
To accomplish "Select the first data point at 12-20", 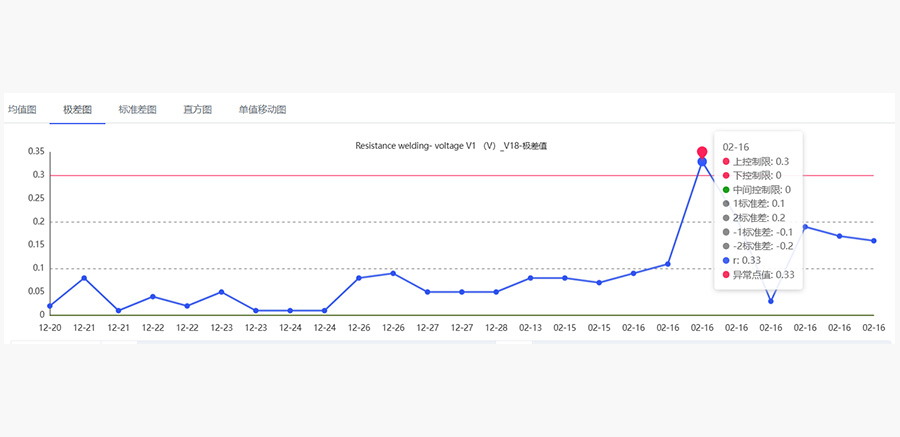I will (50, 306).
